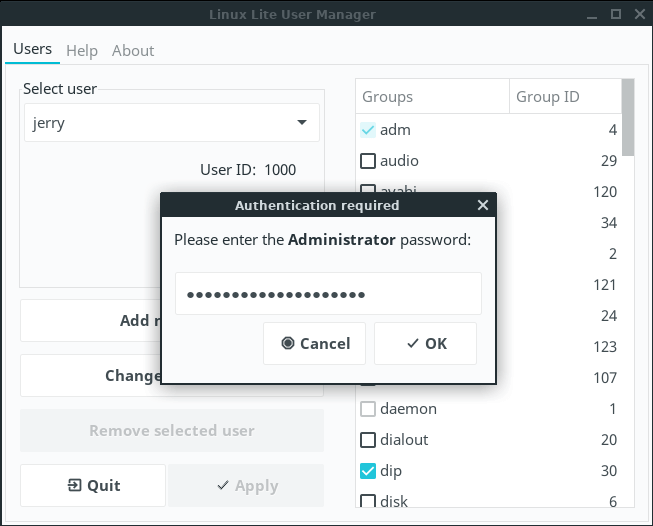Switch to the Help tab

(82, 50)
